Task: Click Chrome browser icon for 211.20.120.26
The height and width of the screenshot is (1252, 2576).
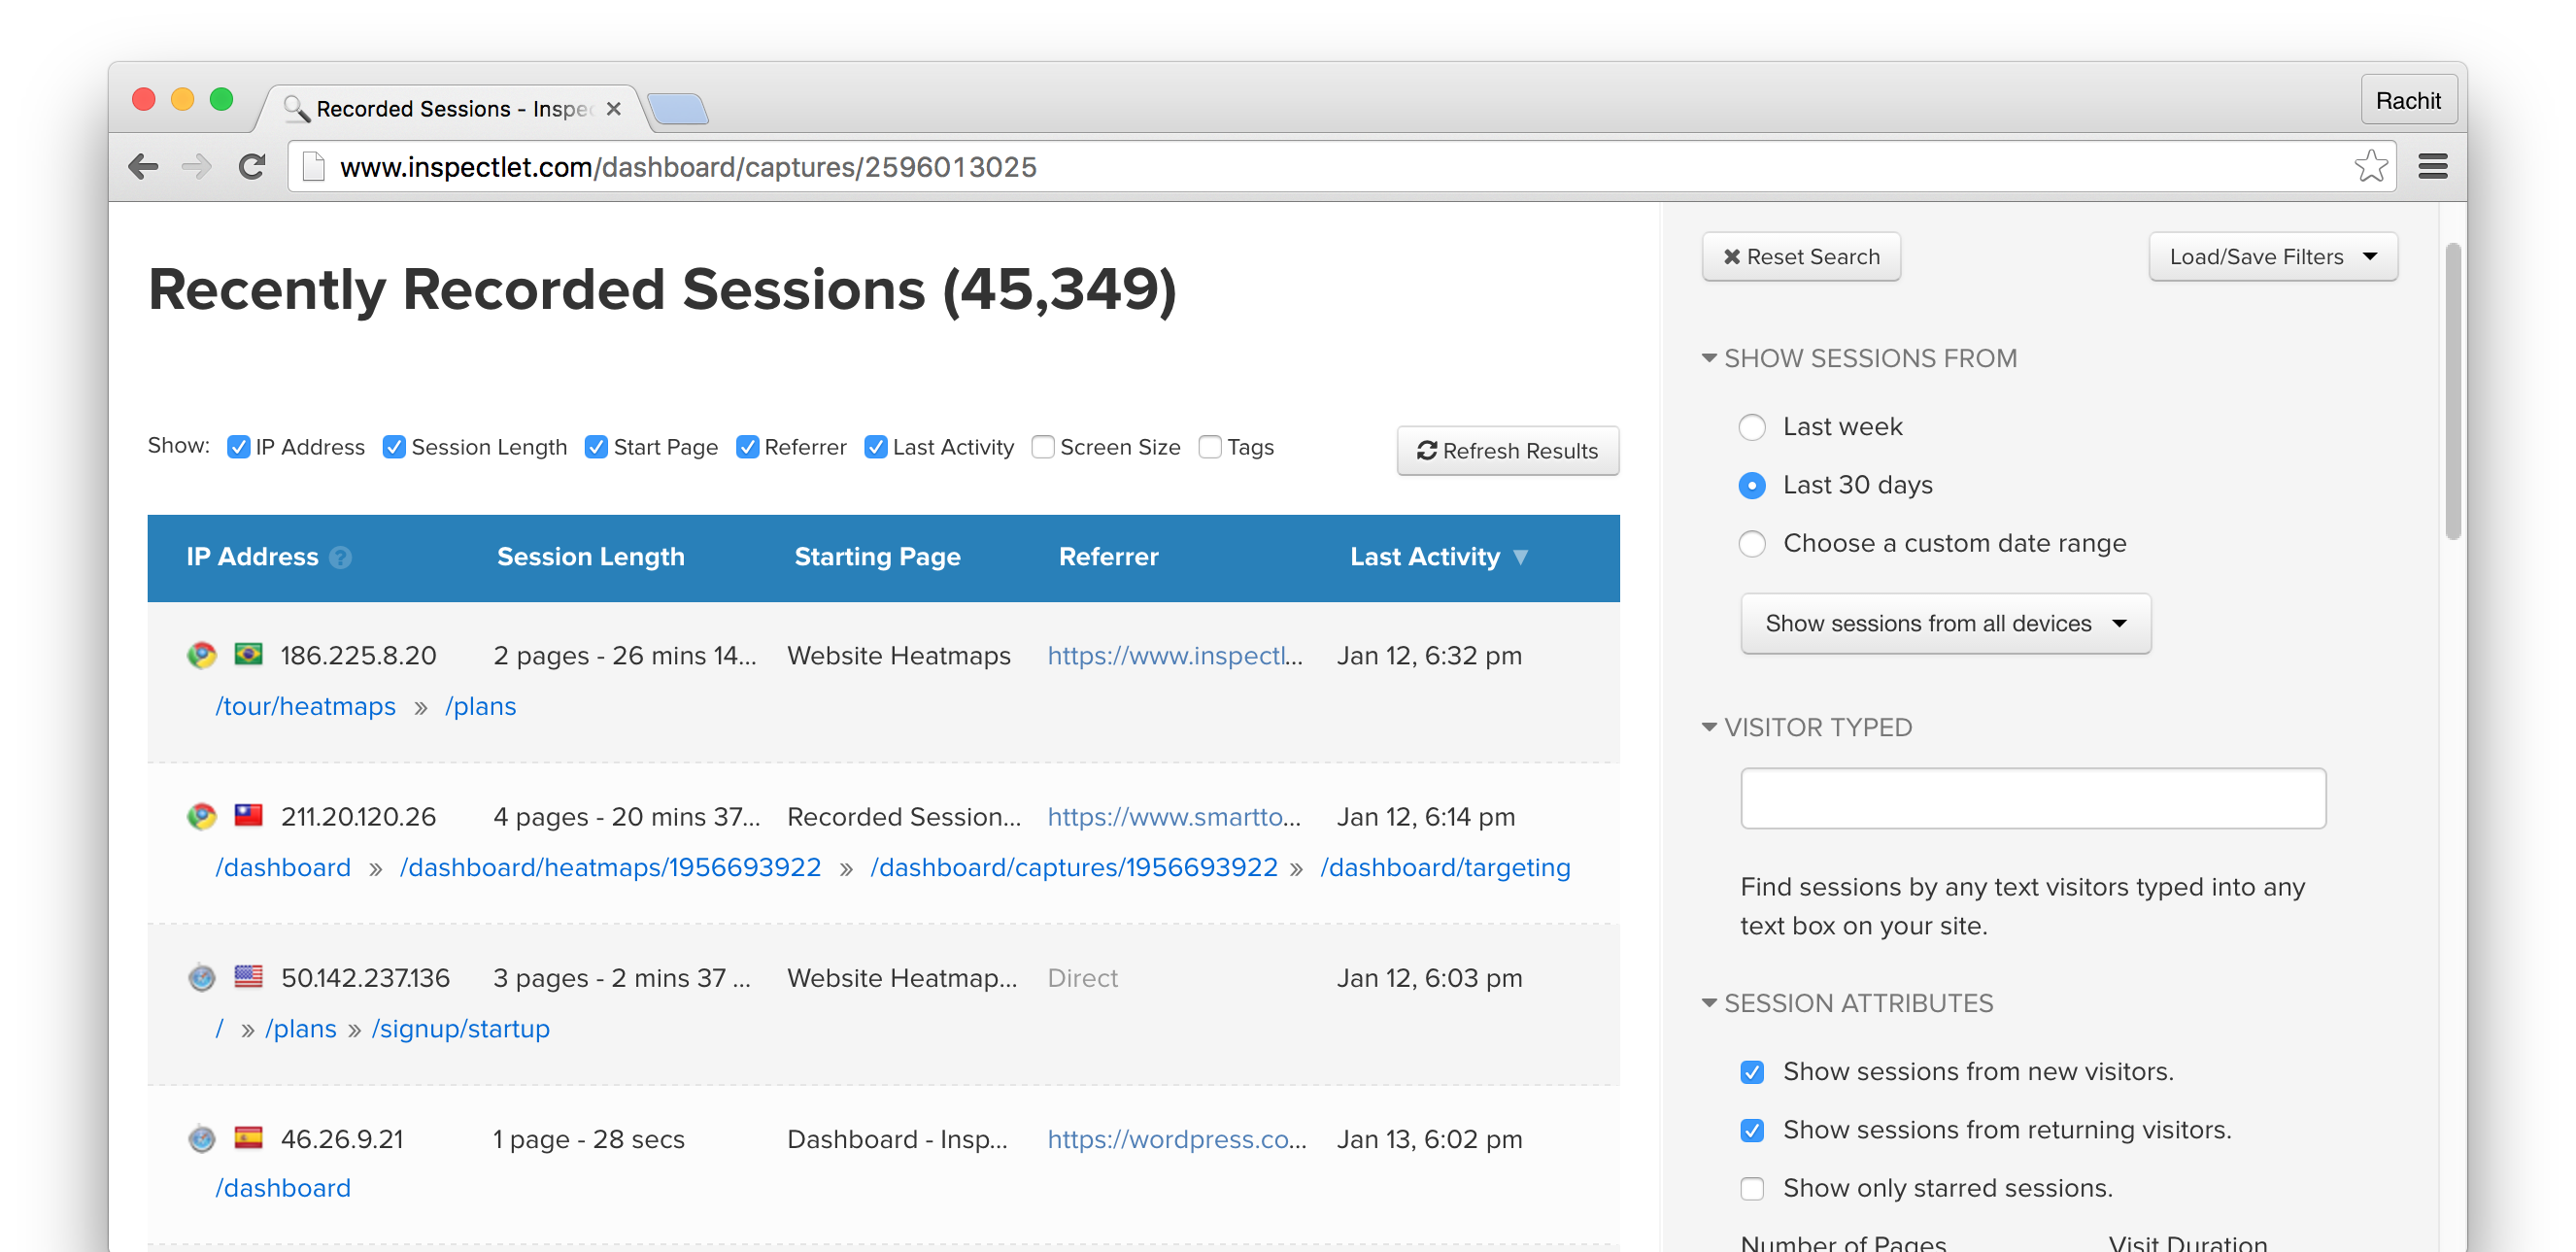Action: click(202, 816)
